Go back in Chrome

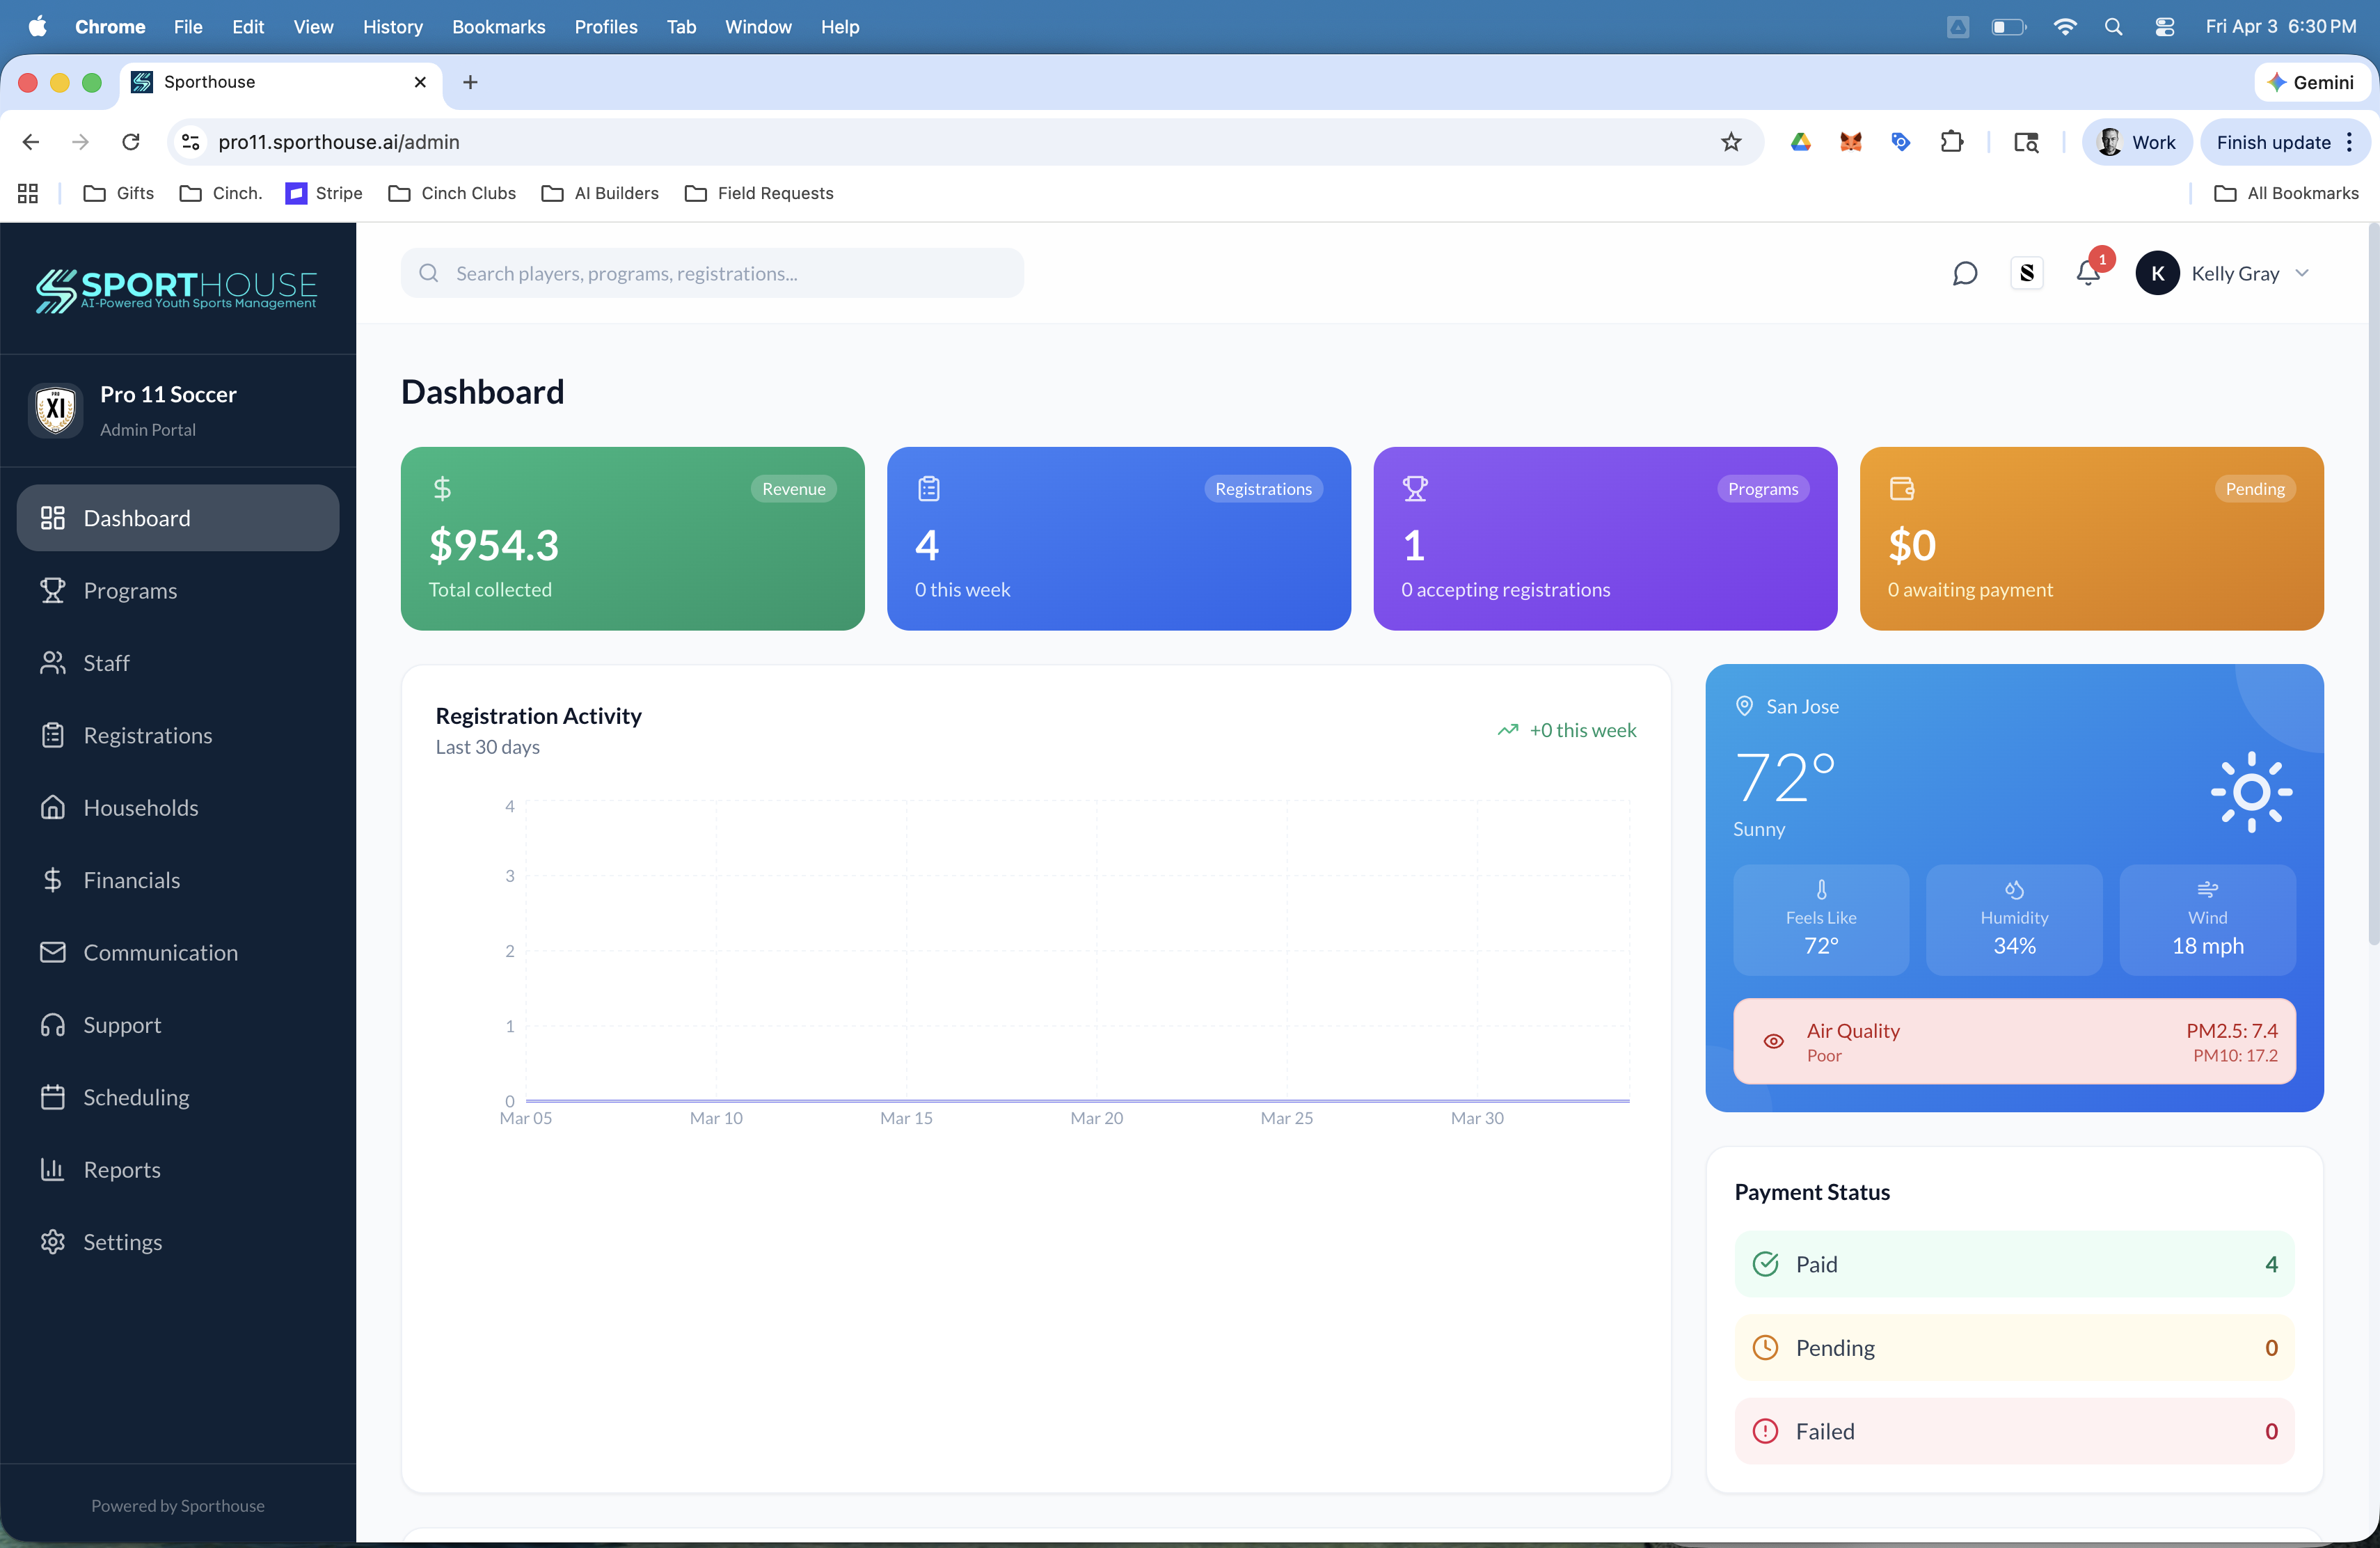[31, 142]
